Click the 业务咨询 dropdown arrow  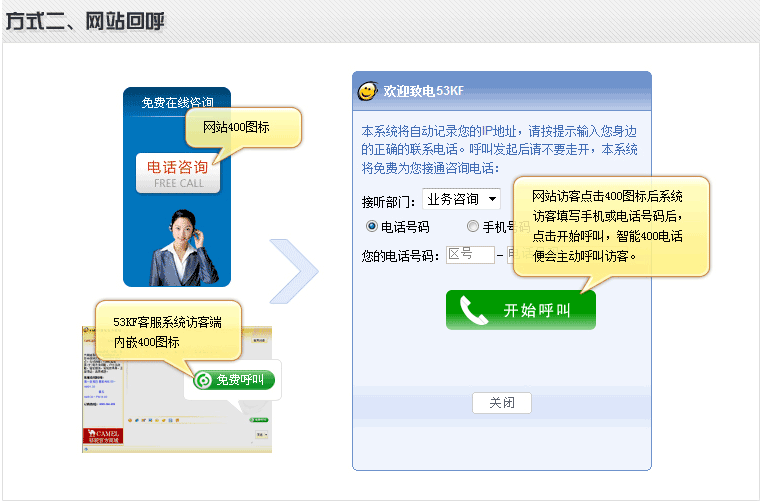point(493,199)
